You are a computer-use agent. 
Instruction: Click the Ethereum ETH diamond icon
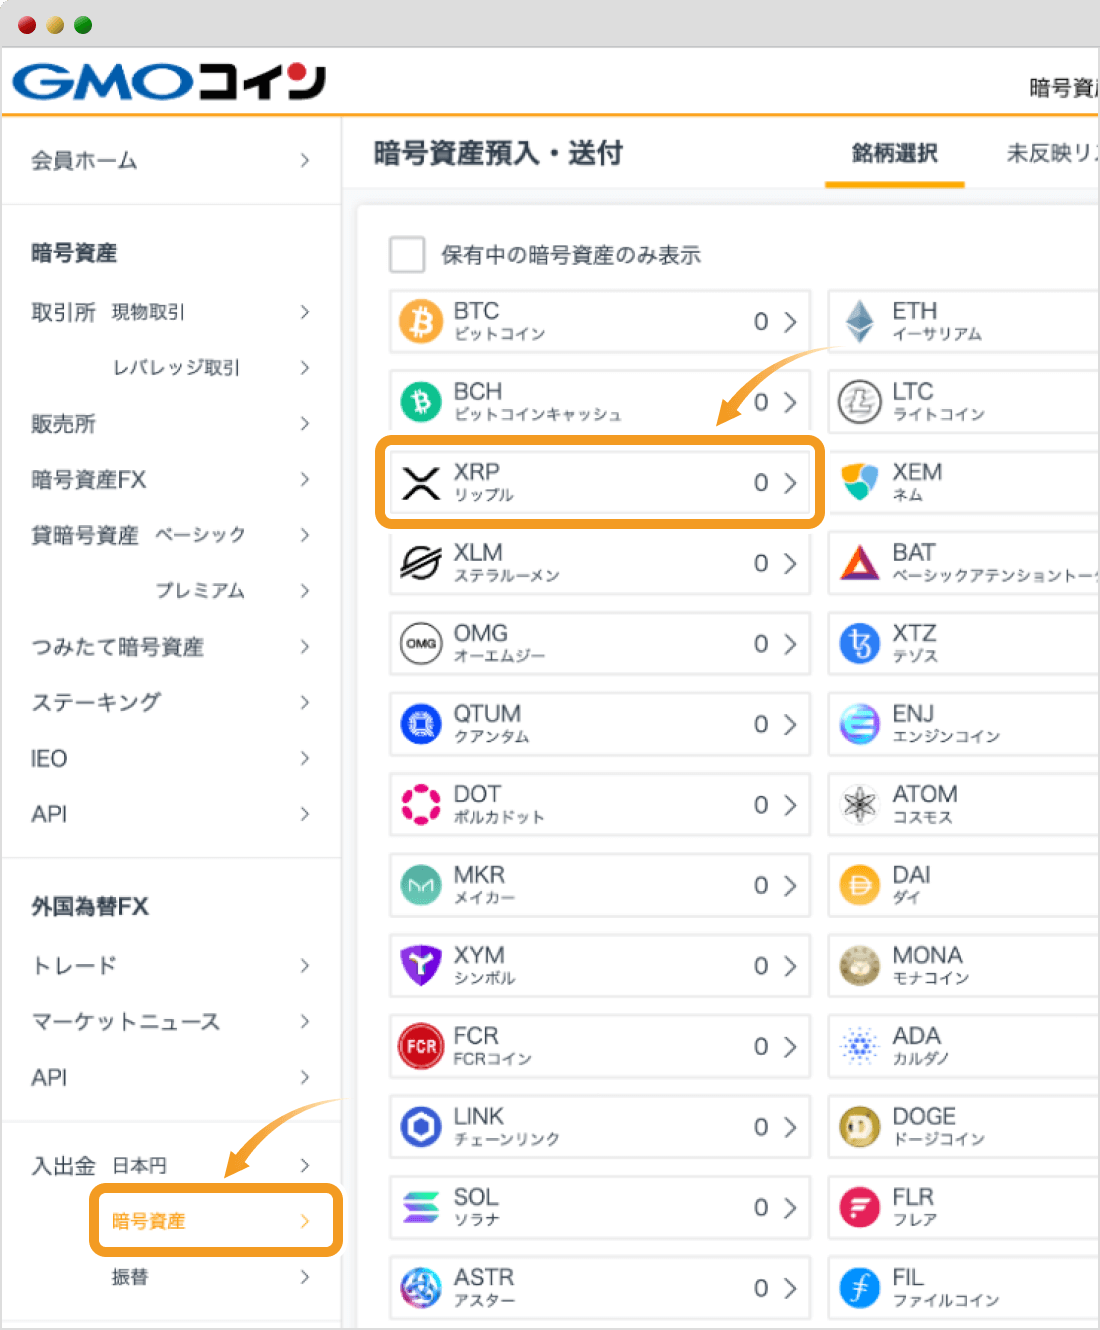860,322
